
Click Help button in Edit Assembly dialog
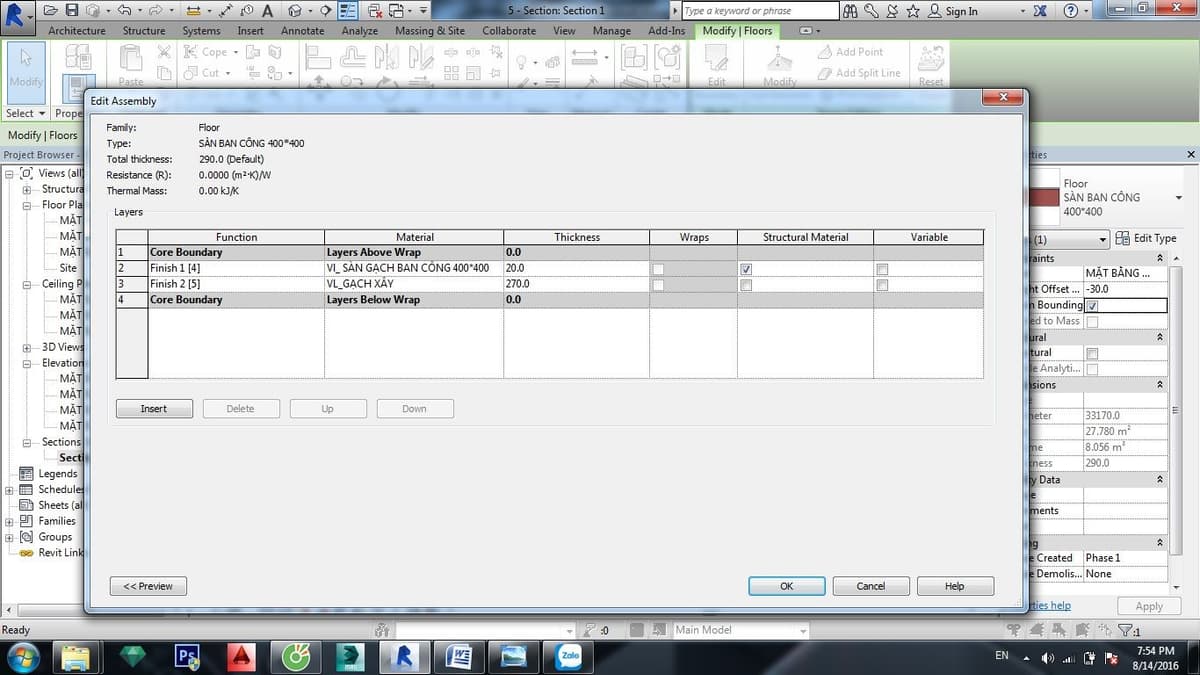955,586
